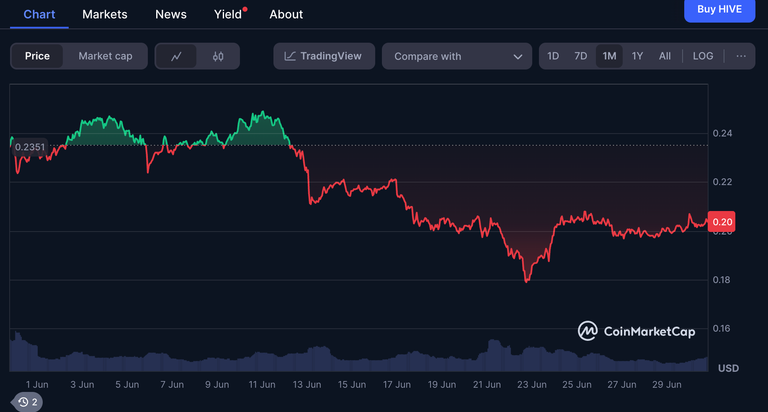768x412 pixels.
Task: Click the 0.24 axis value
Action: (x=722, y=133)
